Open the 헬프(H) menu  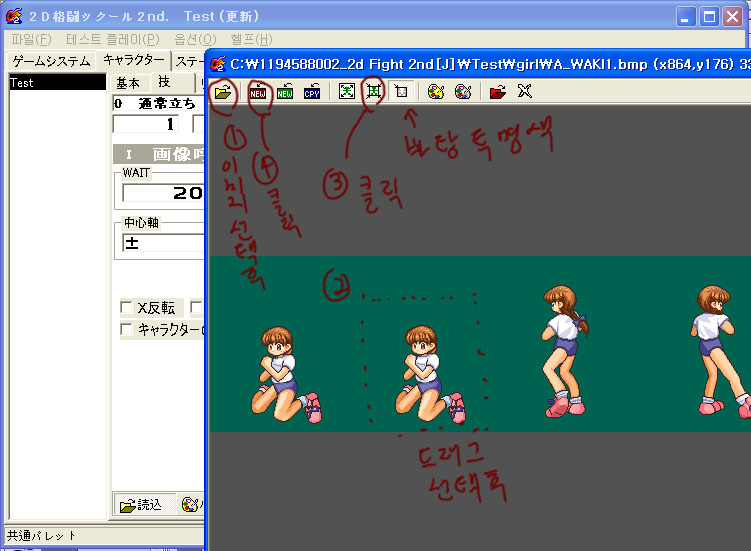251,39
